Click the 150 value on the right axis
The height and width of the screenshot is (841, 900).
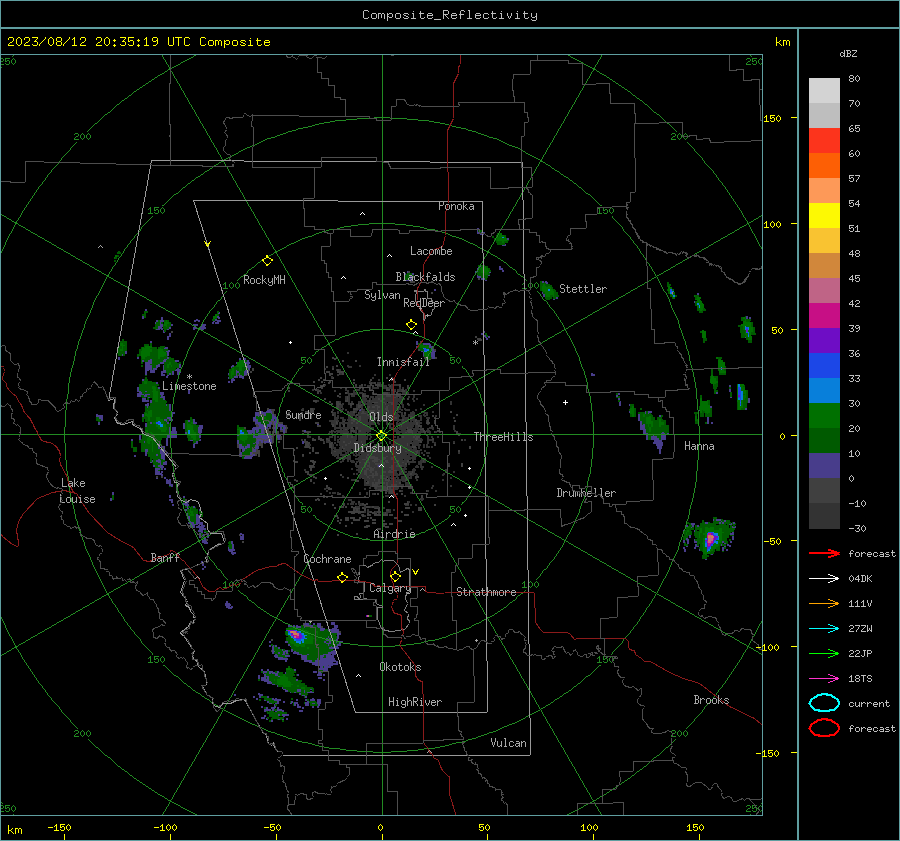pos(773,118)
